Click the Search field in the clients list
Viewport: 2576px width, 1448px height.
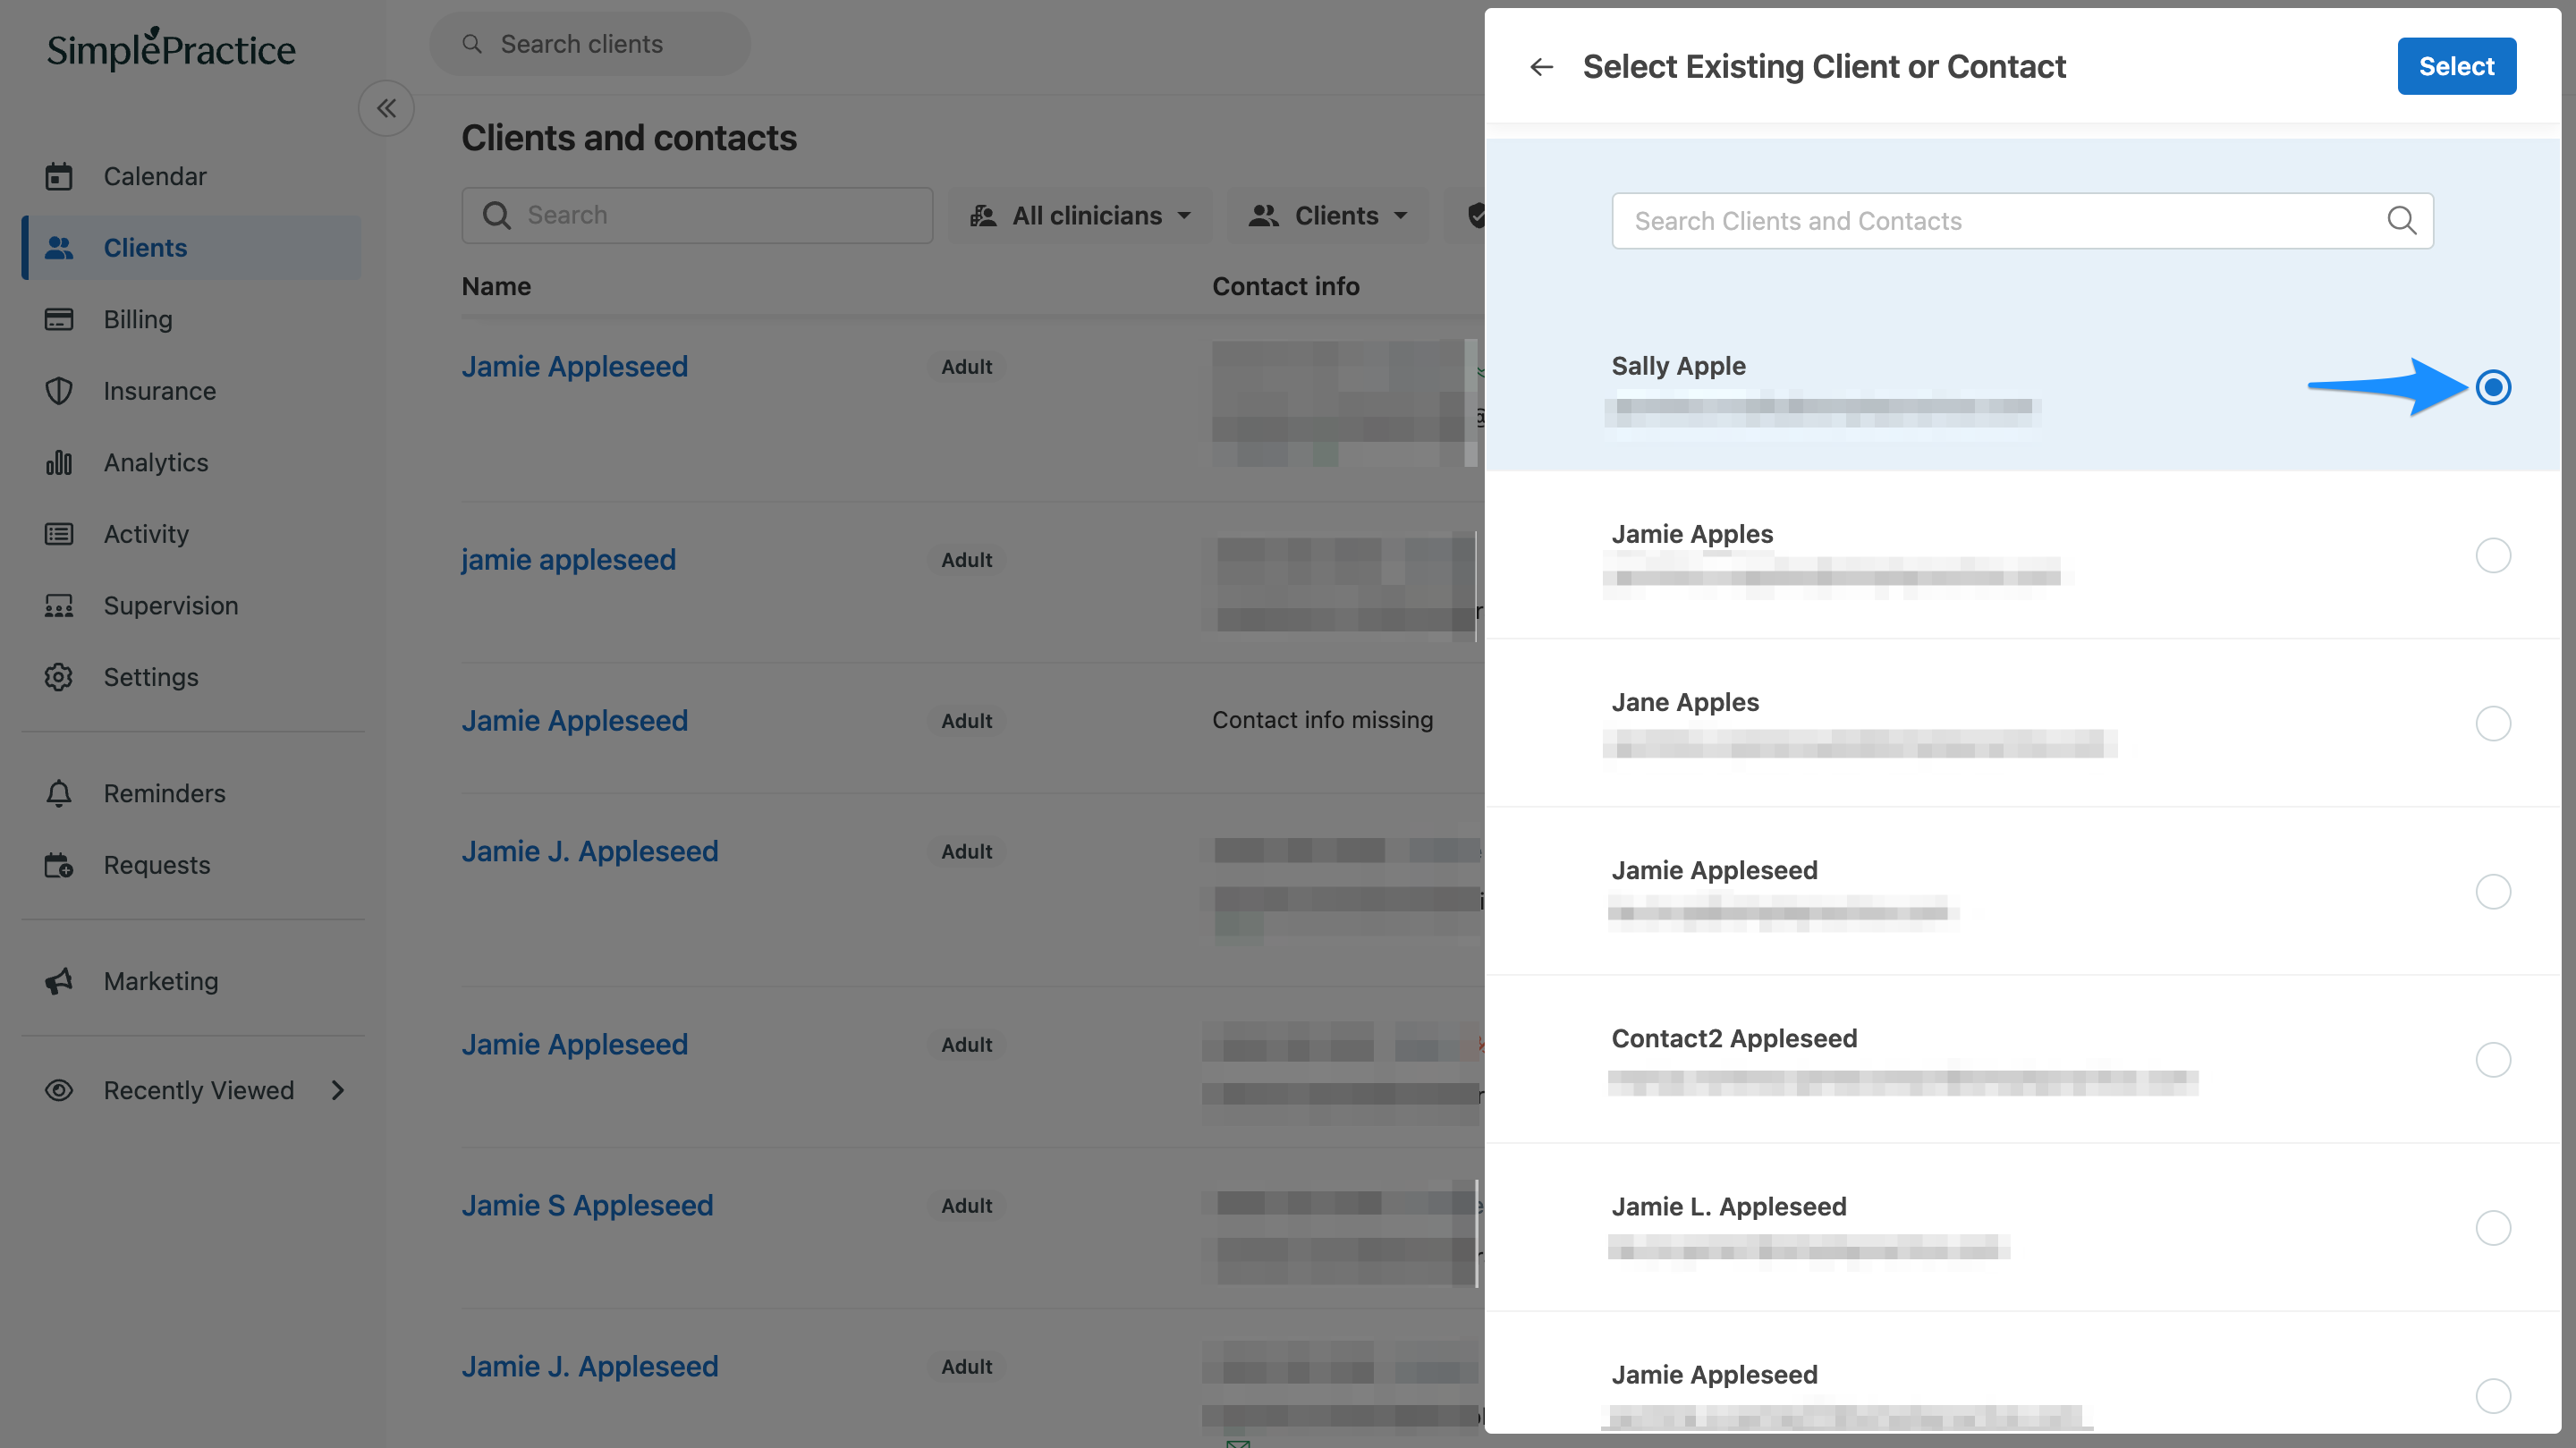pyautogui.click(x=697, y=215)
